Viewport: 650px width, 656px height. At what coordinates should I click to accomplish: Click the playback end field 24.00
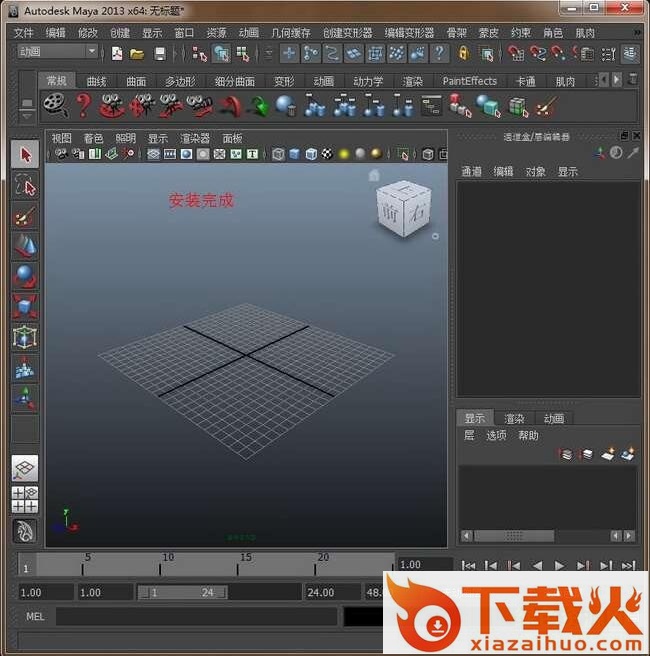[x=332, y=592]
